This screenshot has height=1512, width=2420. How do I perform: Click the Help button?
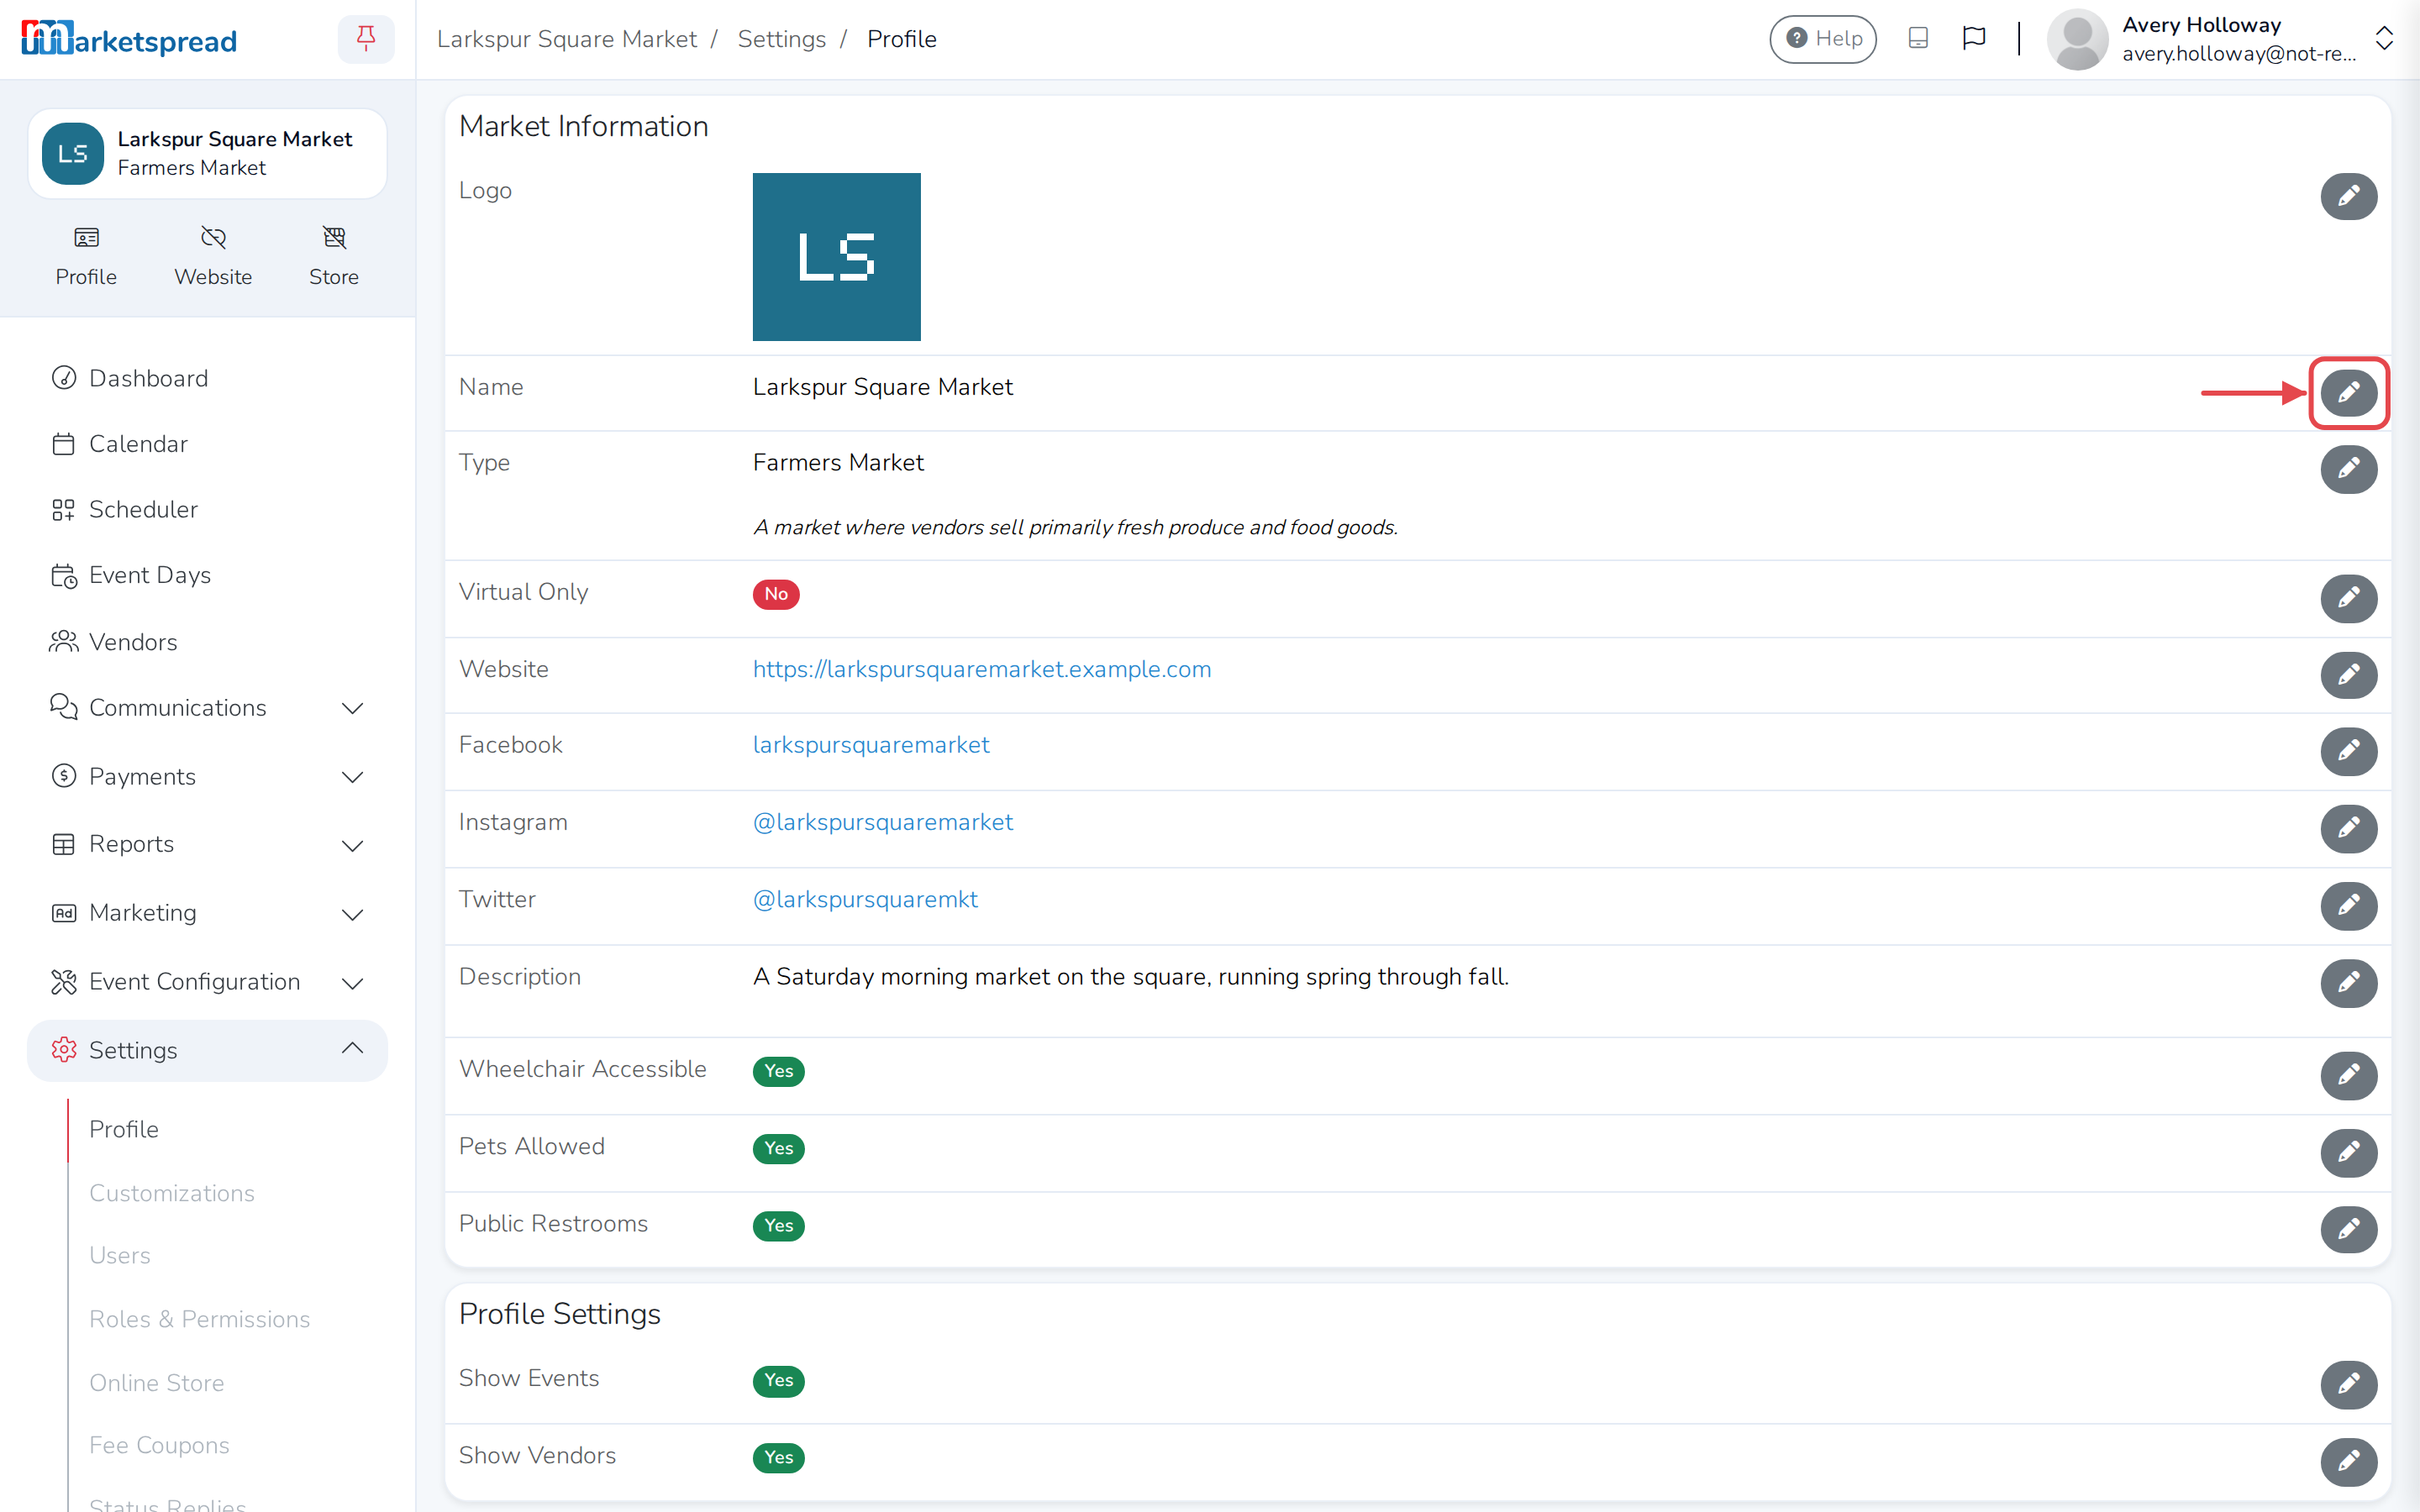click(x=1822, y=39)
